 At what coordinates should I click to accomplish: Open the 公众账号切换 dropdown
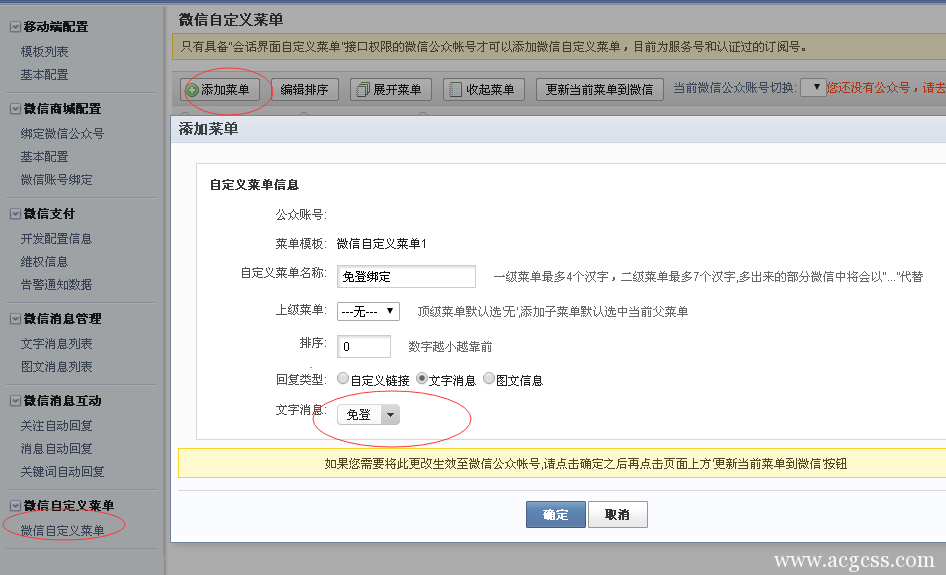coord(813,87)
